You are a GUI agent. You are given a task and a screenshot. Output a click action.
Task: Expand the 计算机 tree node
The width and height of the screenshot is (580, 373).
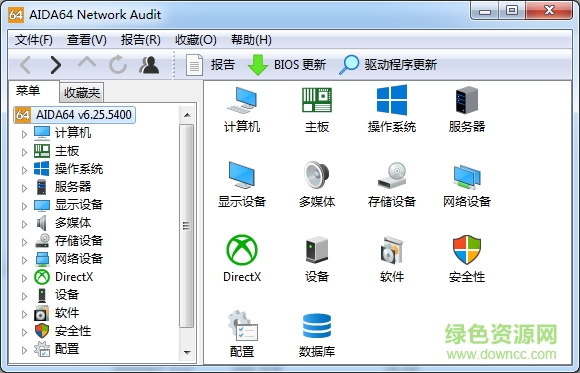(x=24, y=134)
